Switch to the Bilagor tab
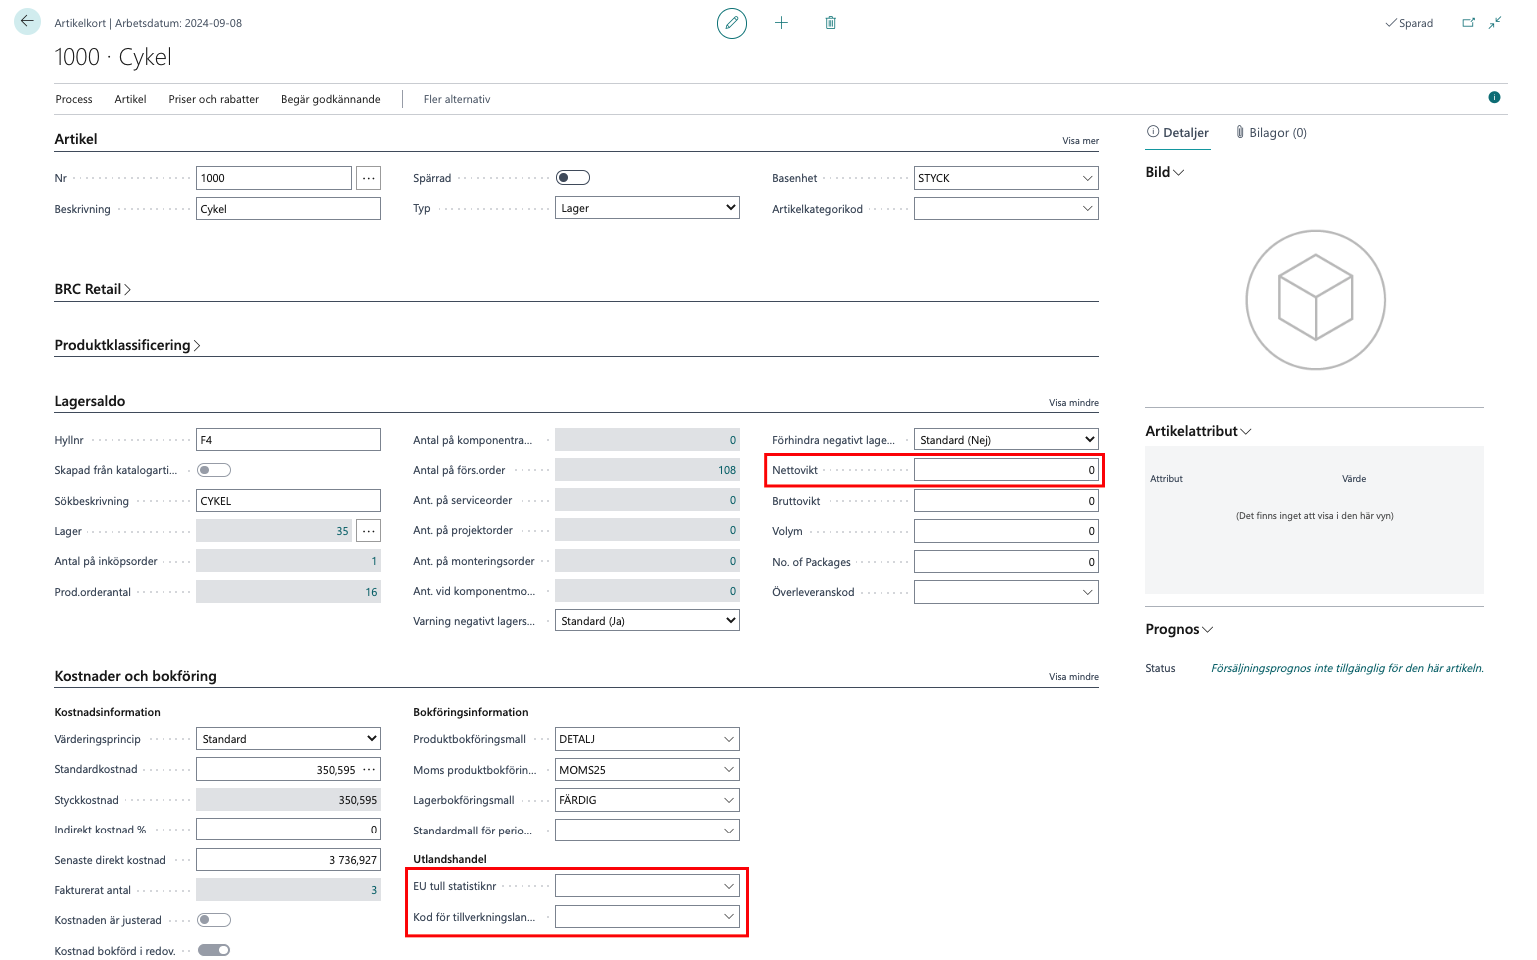Viewport: 1537px width, 960px height. pyautogui.click(x=1271, y=132)
